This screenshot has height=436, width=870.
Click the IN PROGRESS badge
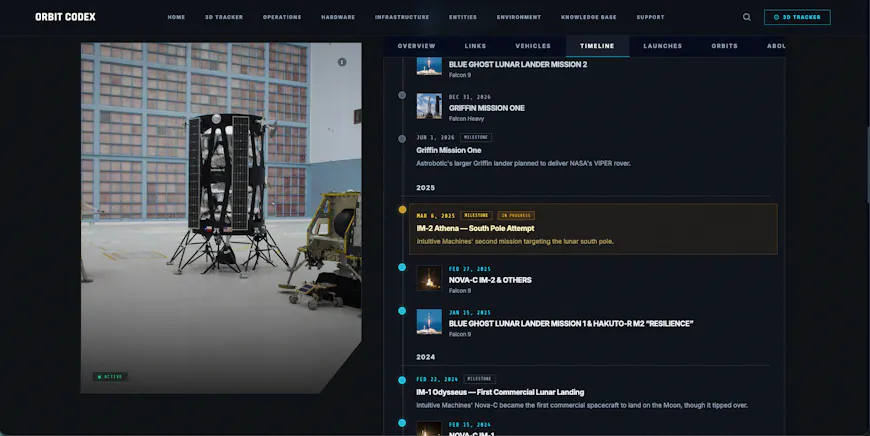516,215
